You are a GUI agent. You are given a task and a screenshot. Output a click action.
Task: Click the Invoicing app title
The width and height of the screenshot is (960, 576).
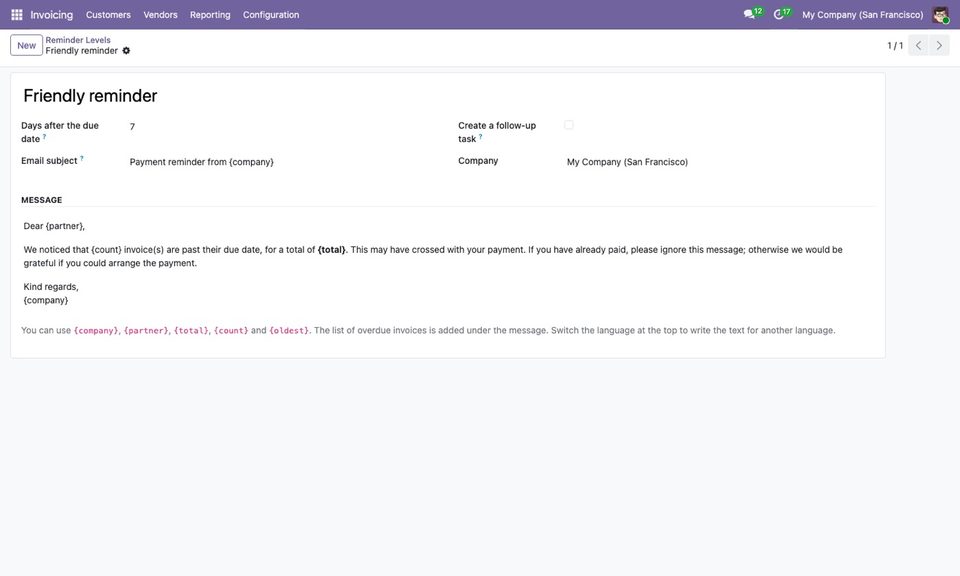coord(51,15)
